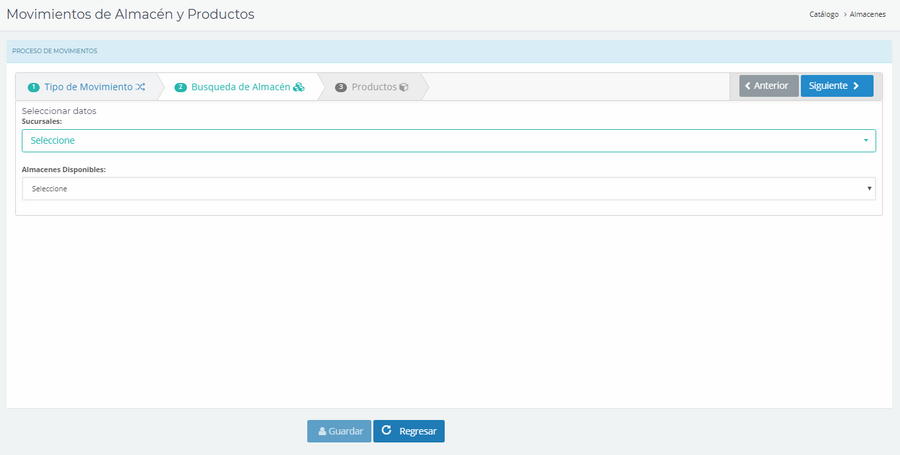Select the Busqueda de Almacén step tab
This screenshot has width=900, height=455.
tap(240, 87)
